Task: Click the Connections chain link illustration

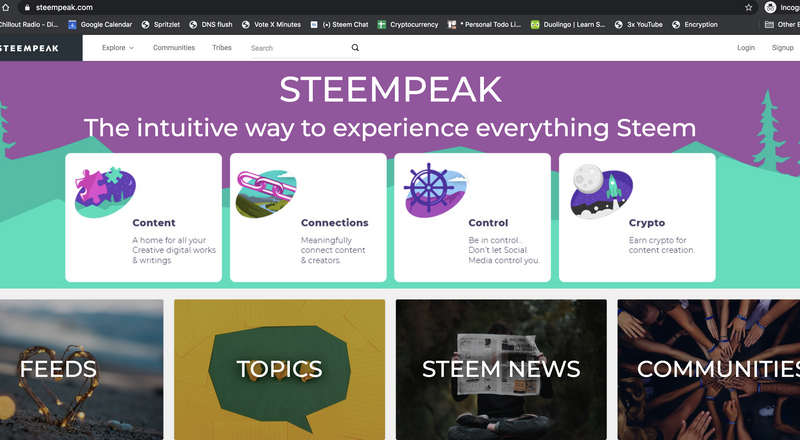Action: [x=266, y=194]
